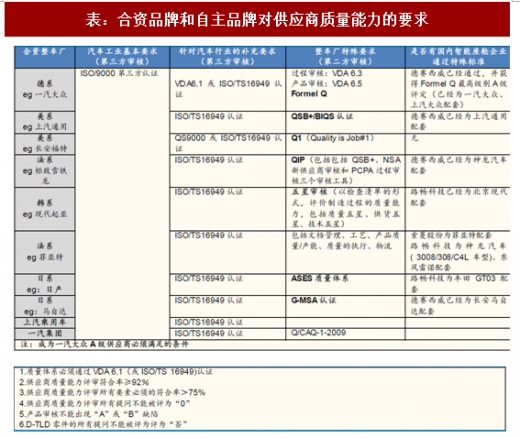
Task: Click condition 2 with ≥92%
Action: click(x=84, y=382)
